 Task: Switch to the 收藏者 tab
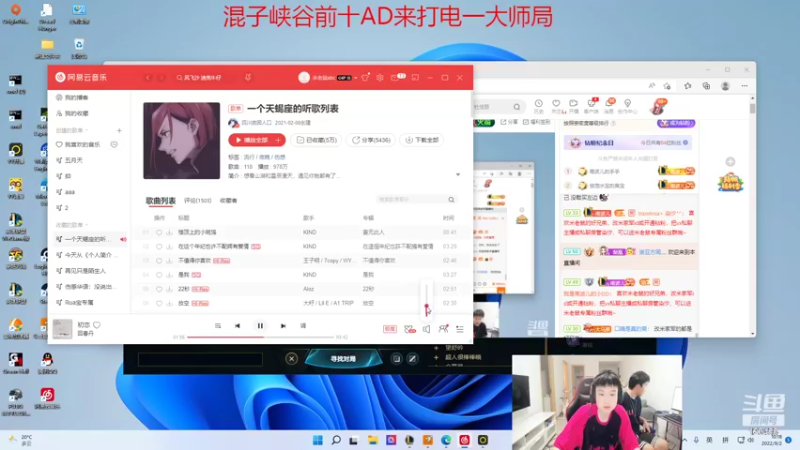(228, 201)
